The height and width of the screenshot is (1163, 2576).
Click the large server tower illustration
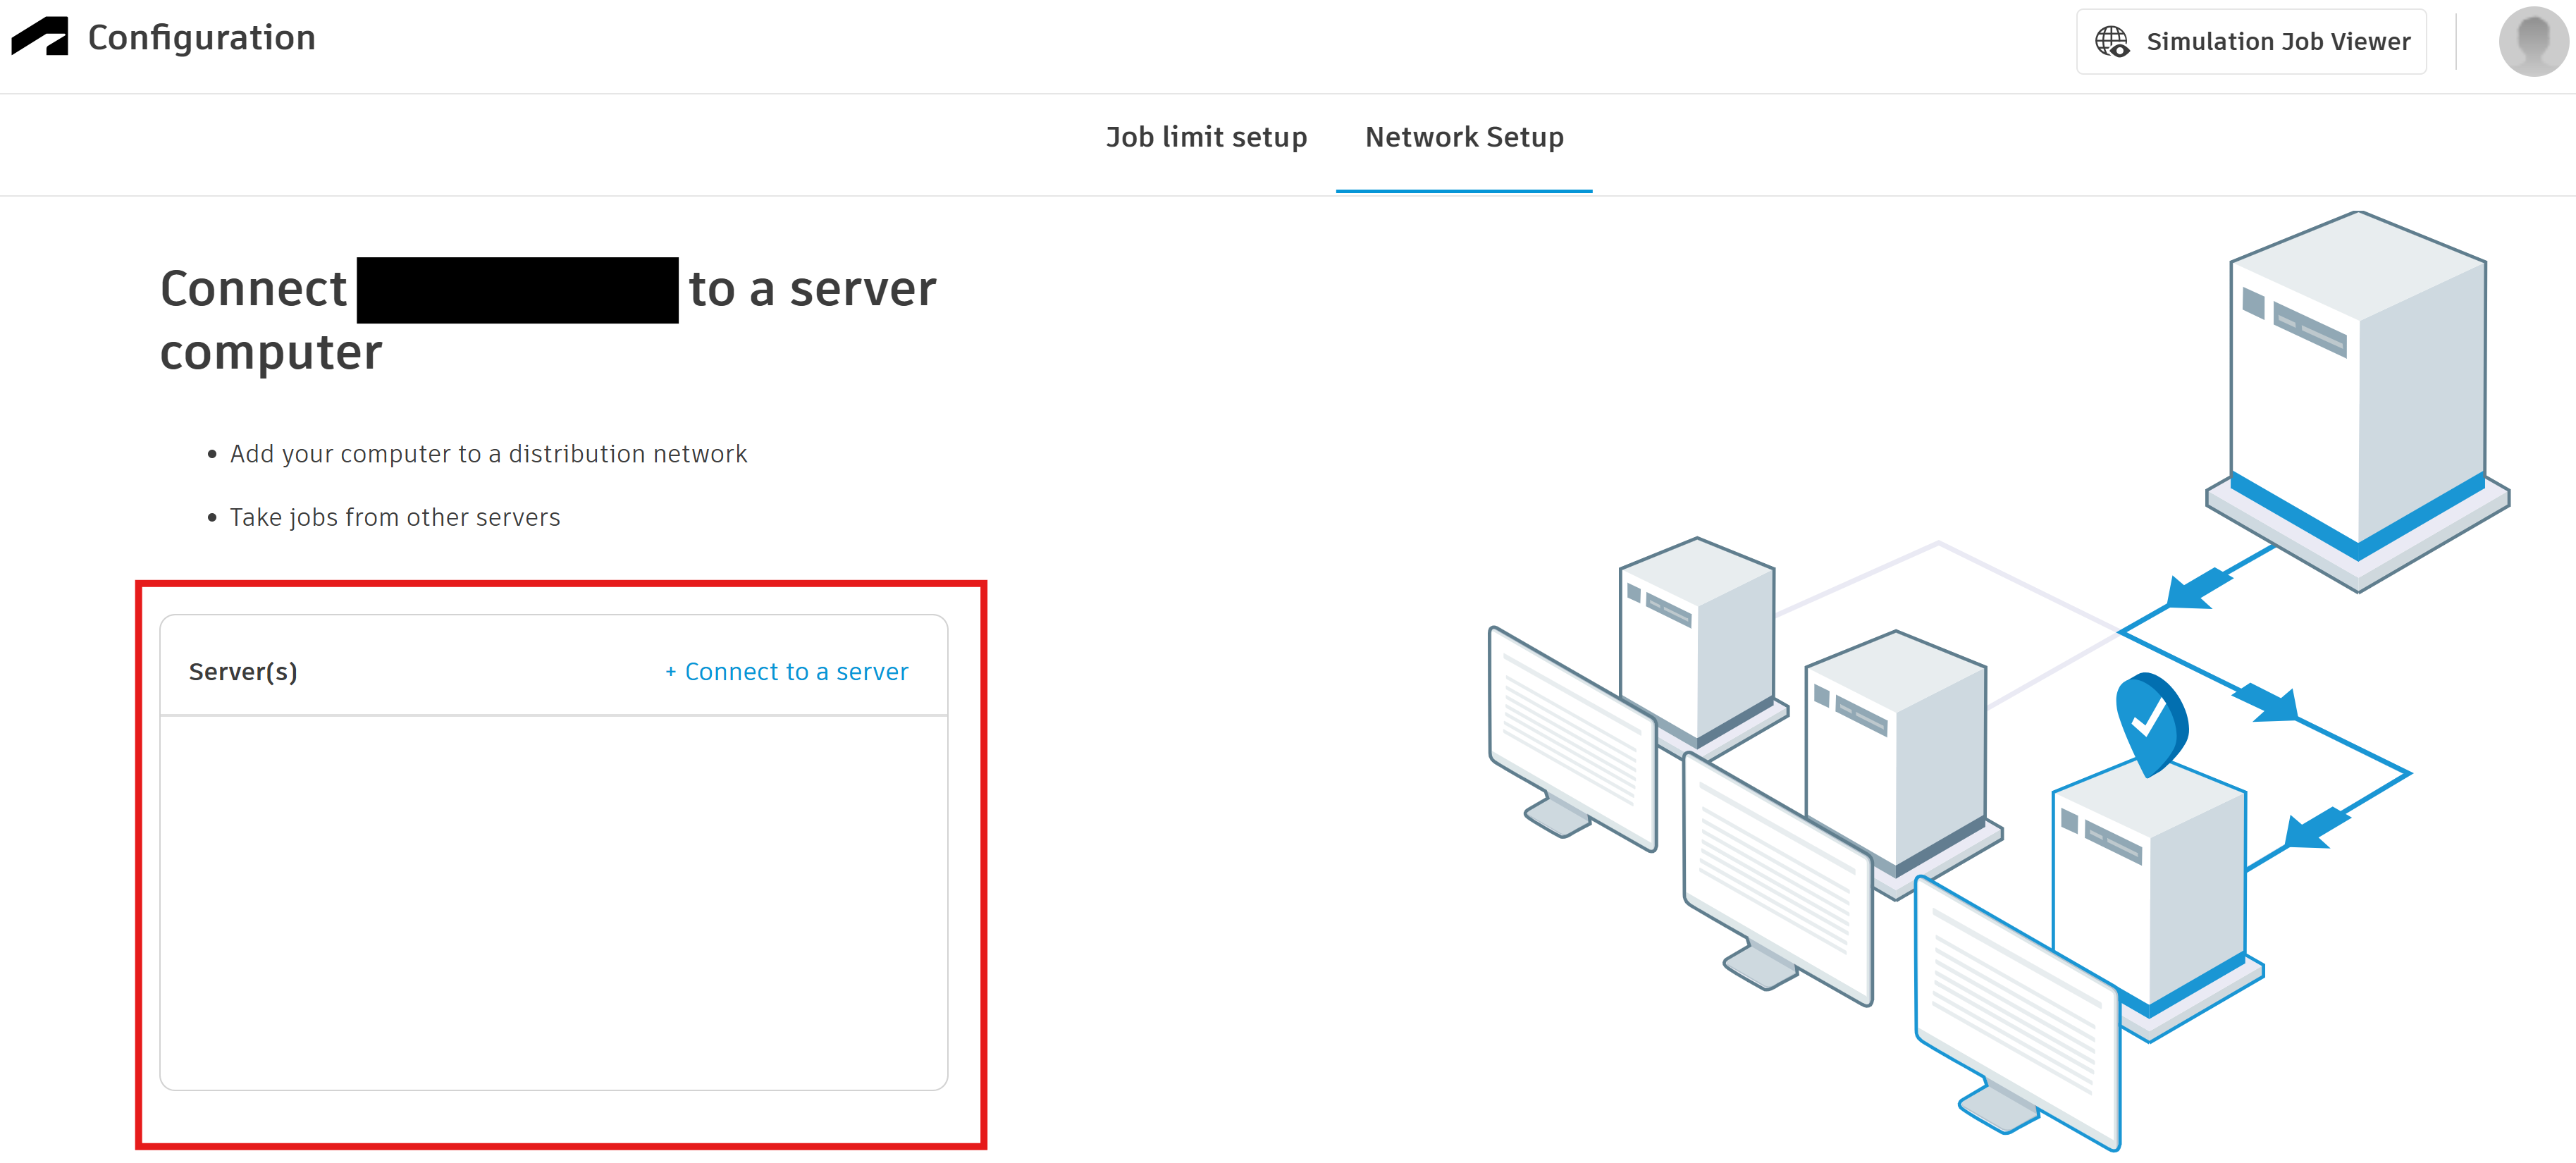point(2358,400)
